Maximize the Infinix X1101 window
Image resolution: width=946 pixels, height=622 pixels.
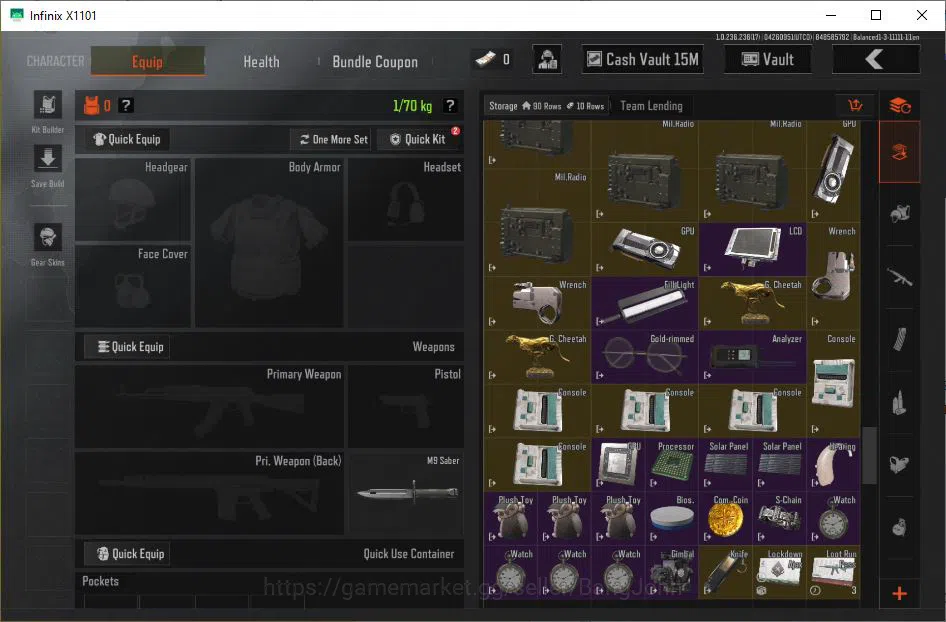(x=876, y=15)
